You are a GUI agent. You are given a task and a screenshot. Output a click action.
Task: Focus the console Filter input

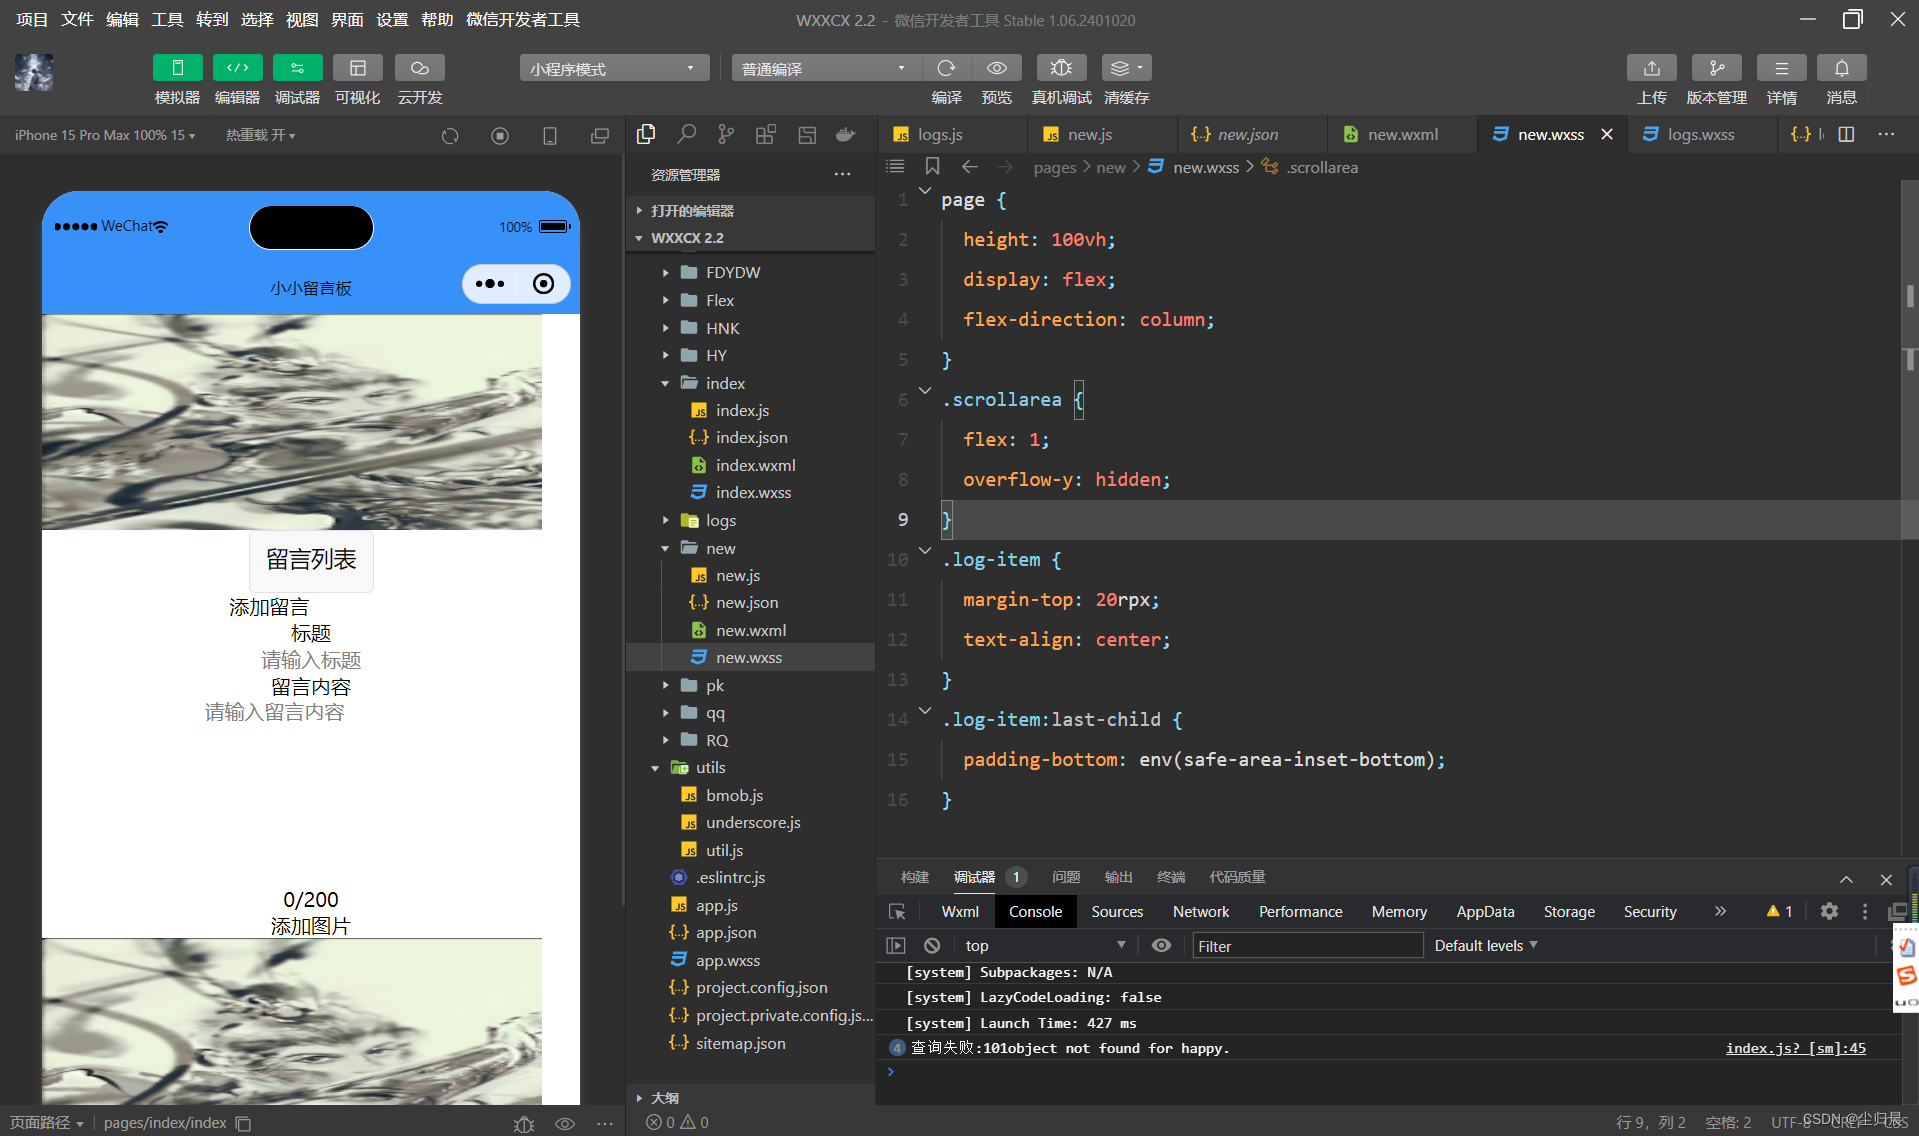pyautogui.click(x=1307, y=945)
